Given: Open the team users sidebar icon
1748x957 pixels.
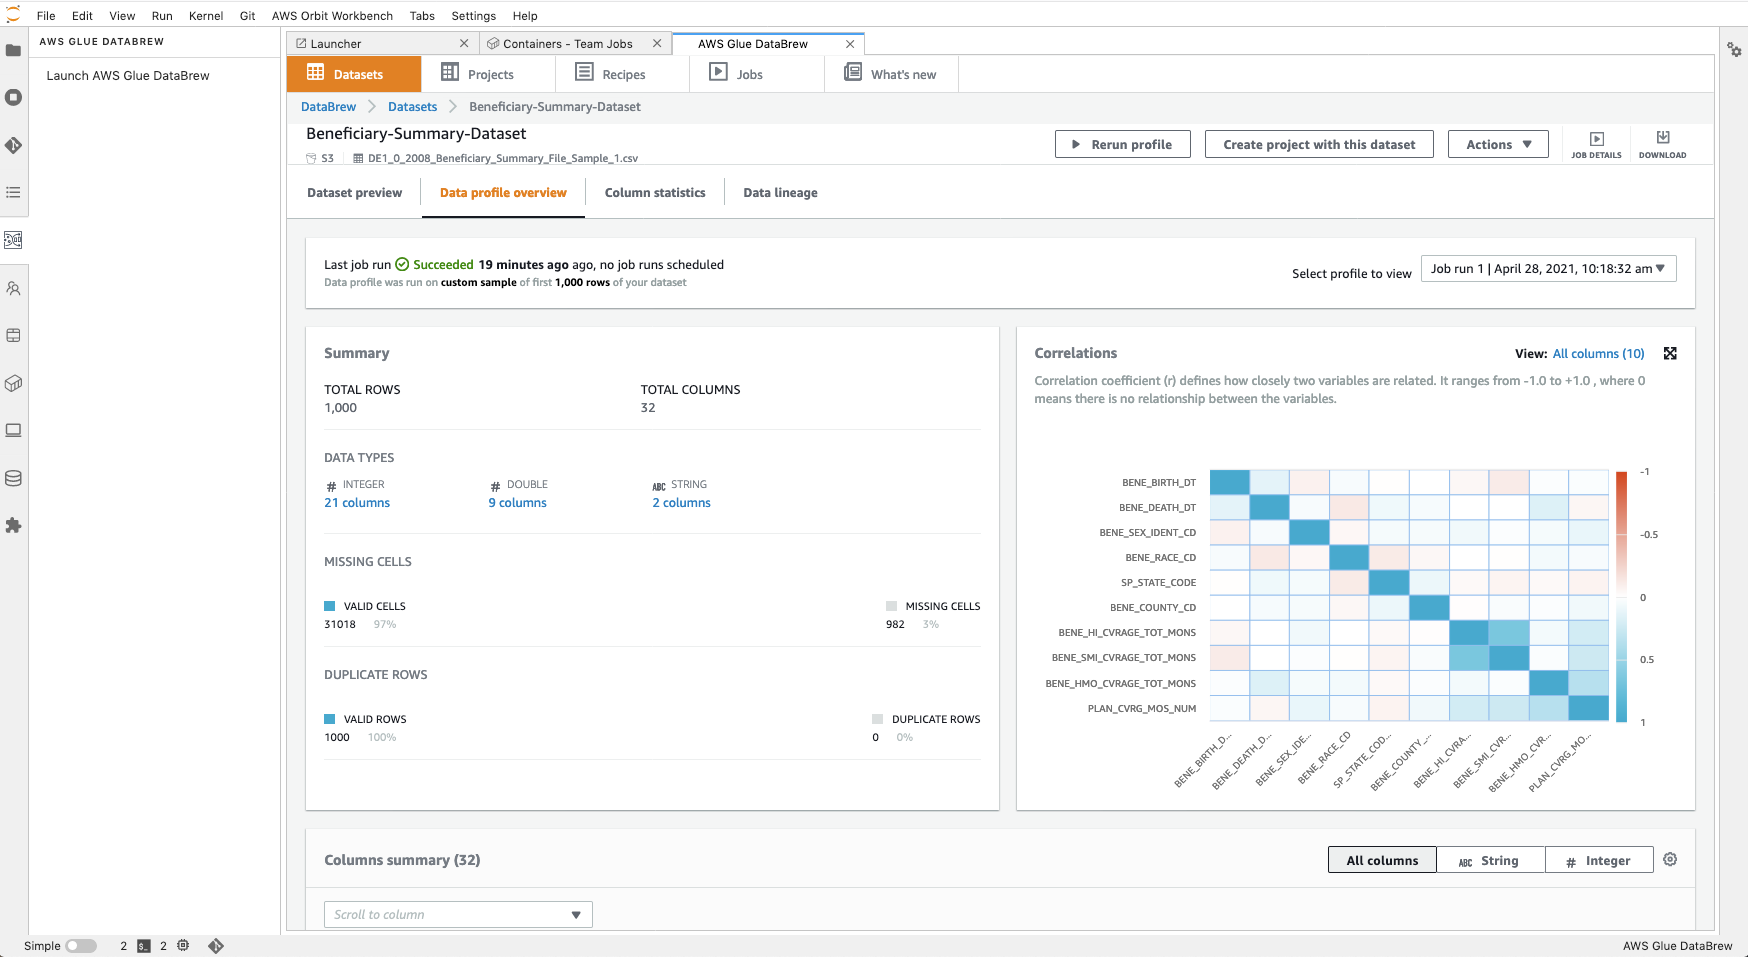Looking at the screenshot, I should (x=14, y=288).
